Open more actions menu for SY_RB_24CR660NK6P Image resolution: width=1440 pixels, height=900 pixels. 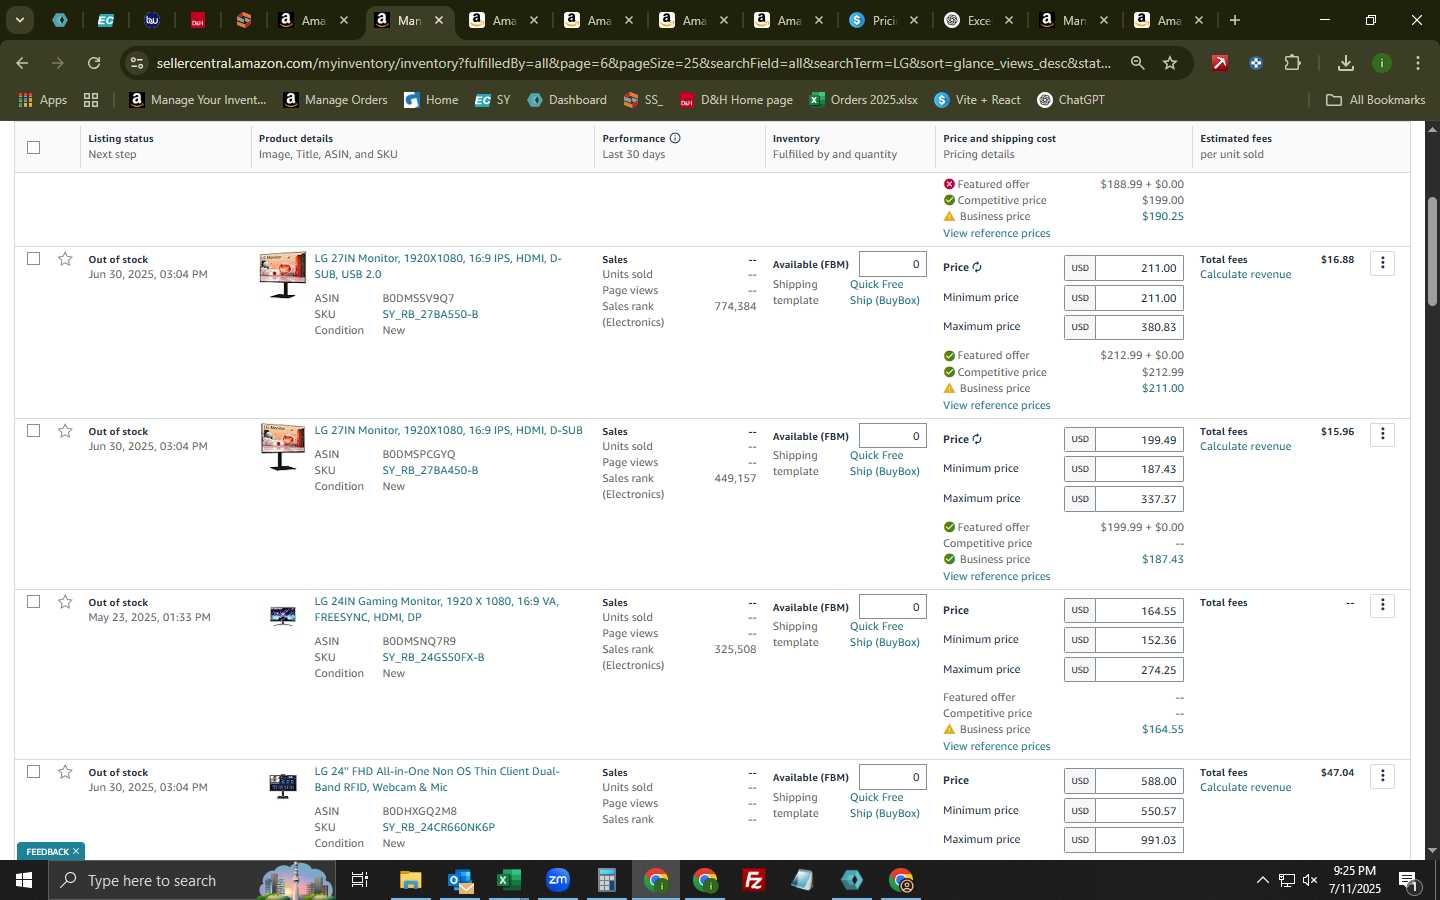point(1382,776)
